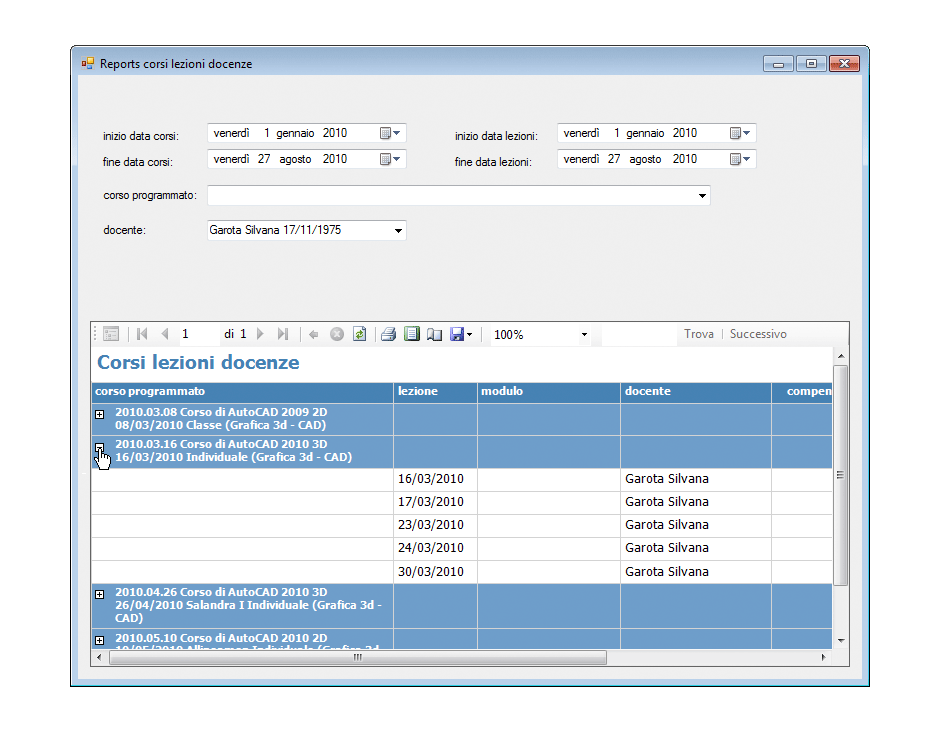Viewport: 940px width, 732px height.
Task: Click the lezione date 16/03/2010
Action: 431,478
